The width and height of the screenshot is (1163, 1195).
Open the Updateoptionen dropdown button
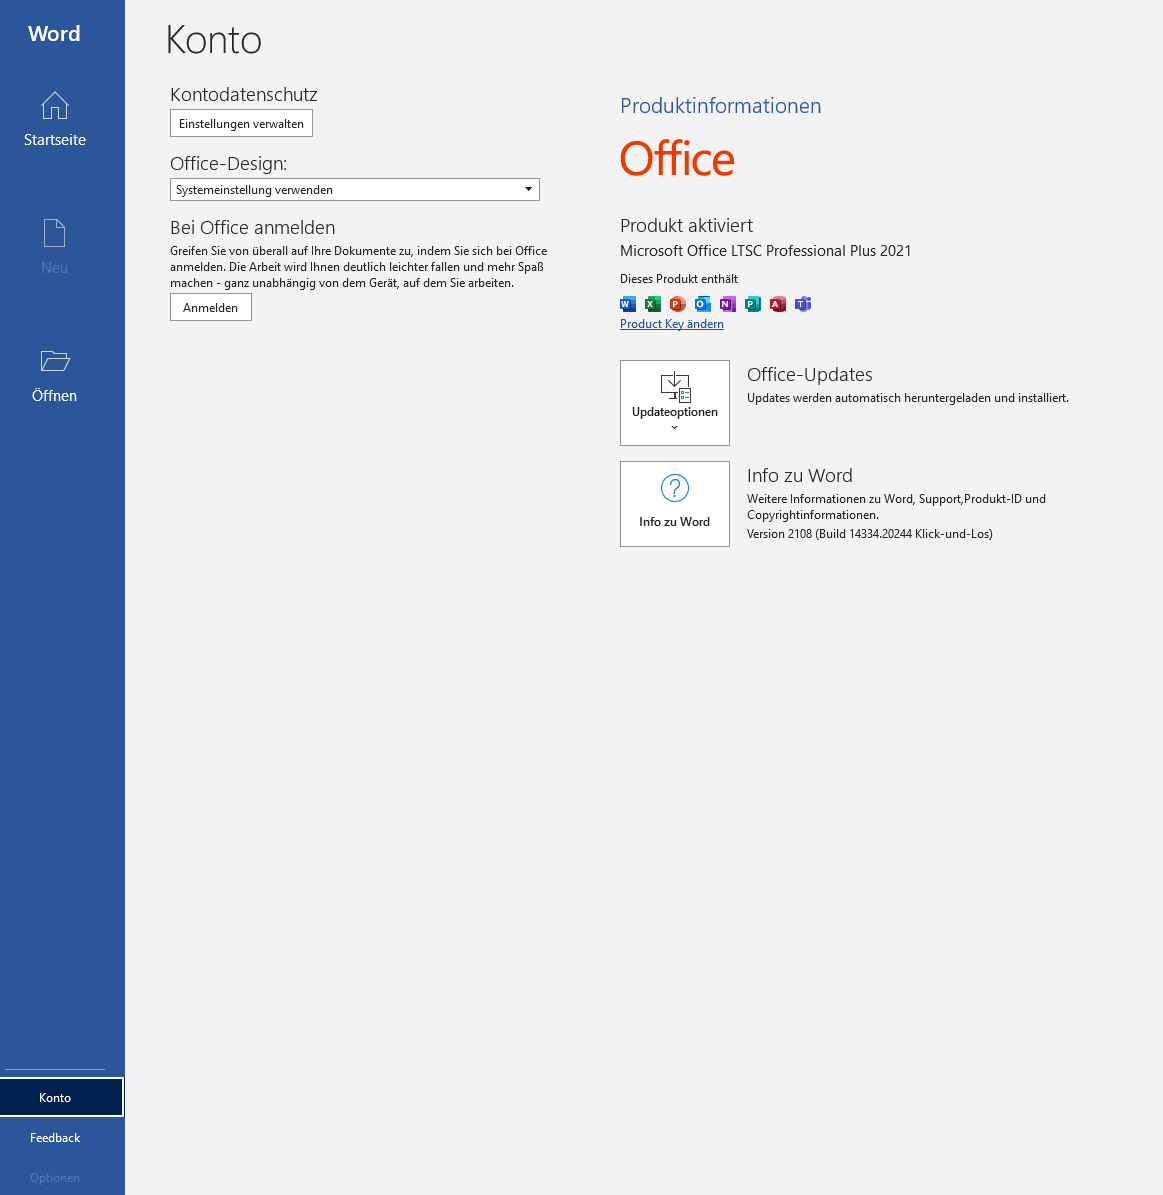pyautogui.click(x=675, y=403)
